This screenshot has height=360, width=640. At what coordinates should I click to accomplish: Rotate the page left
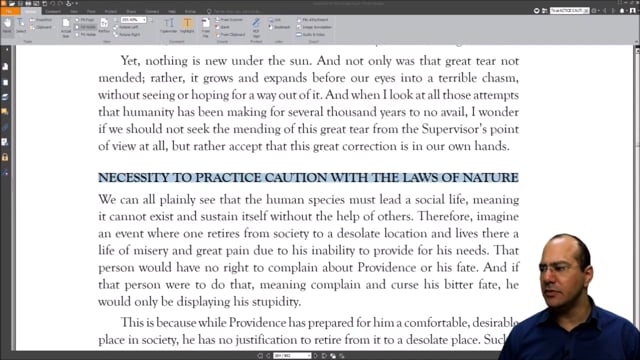click(x=126, y=27)
